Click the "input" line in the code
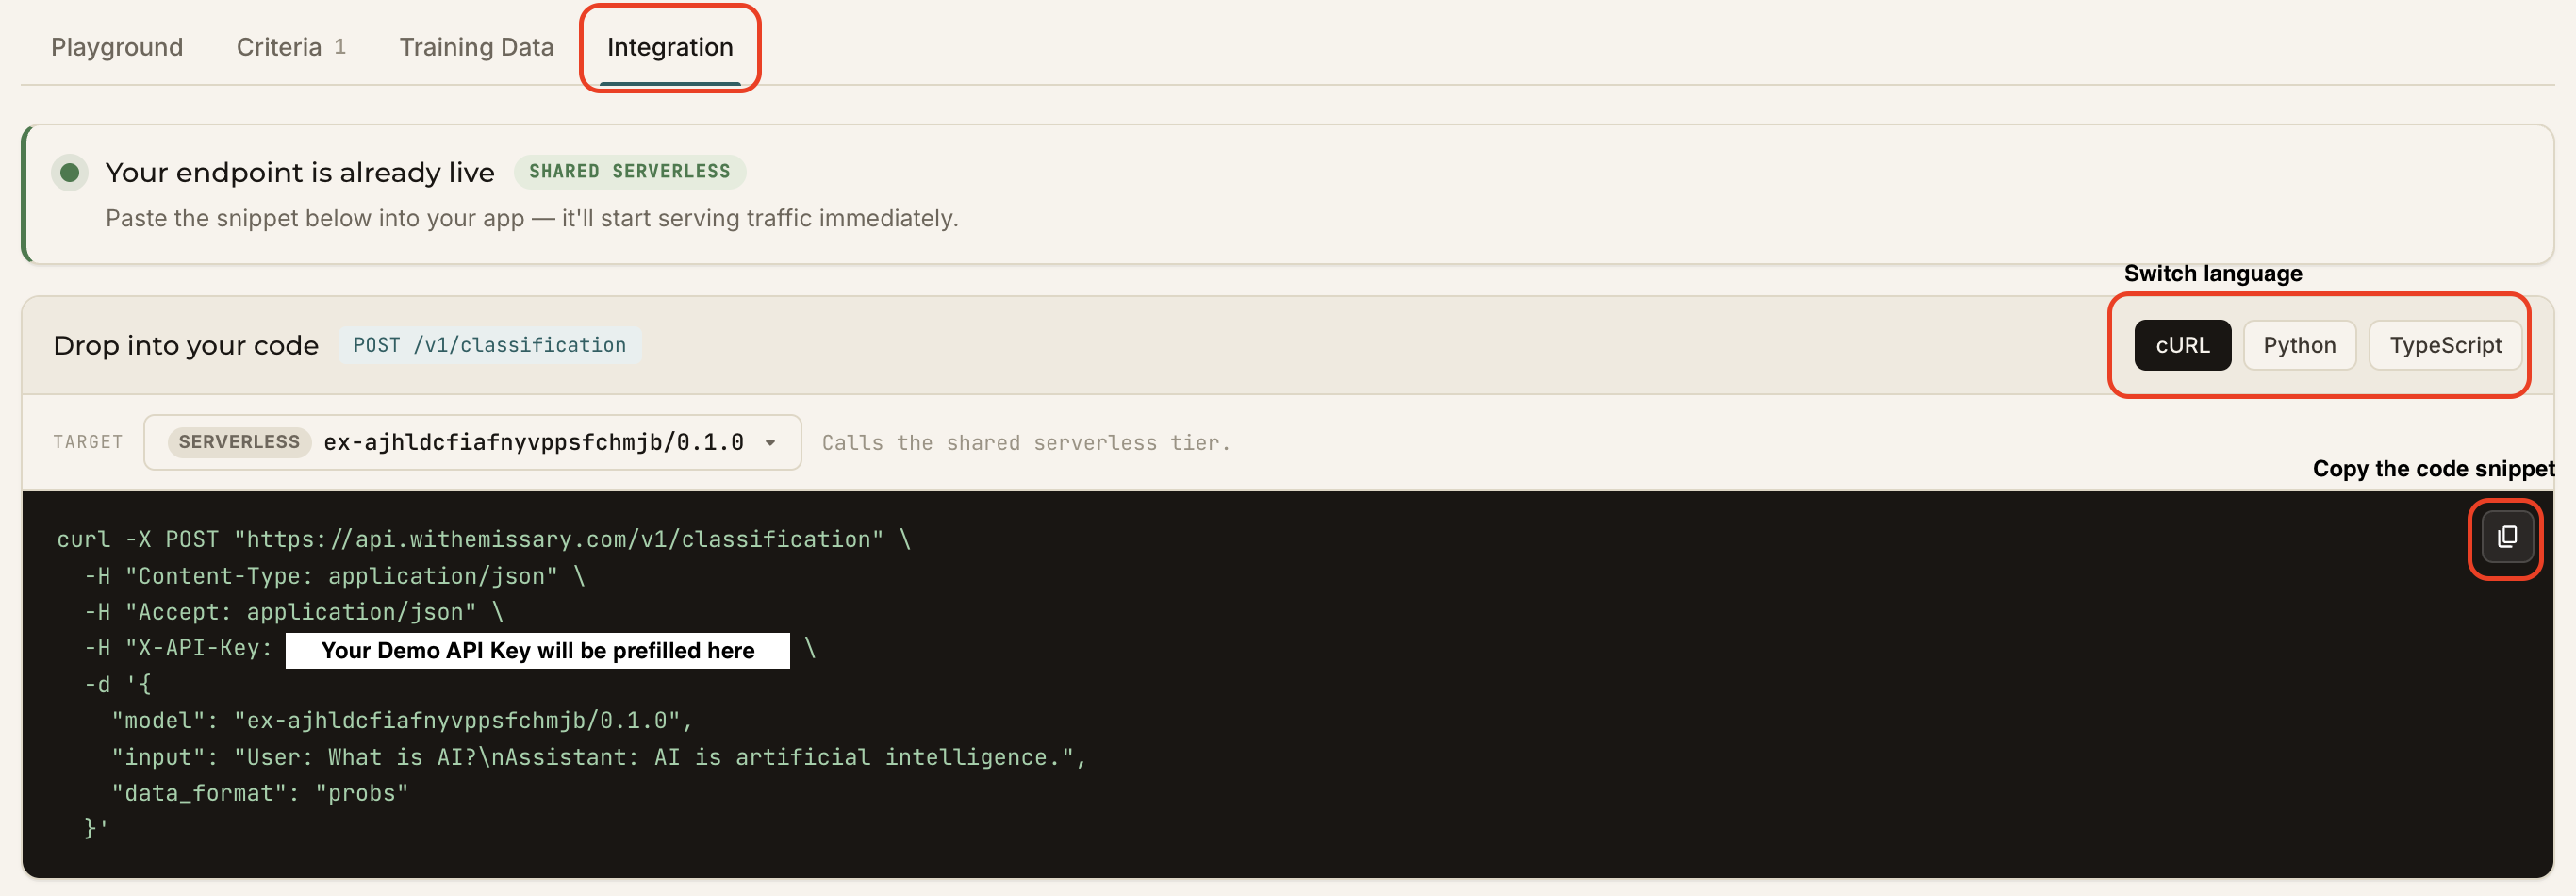This screenshot has width=2576, height=896. point(599,757)
